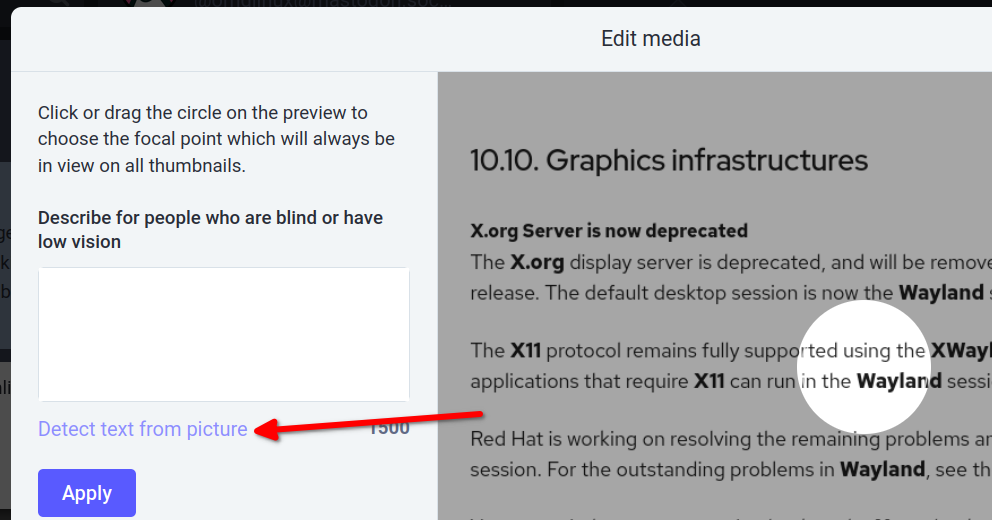Set focal point on "X.org Server is now deprecated"
Viewport: 992px width, 520px height.
(x=608, y=231)
